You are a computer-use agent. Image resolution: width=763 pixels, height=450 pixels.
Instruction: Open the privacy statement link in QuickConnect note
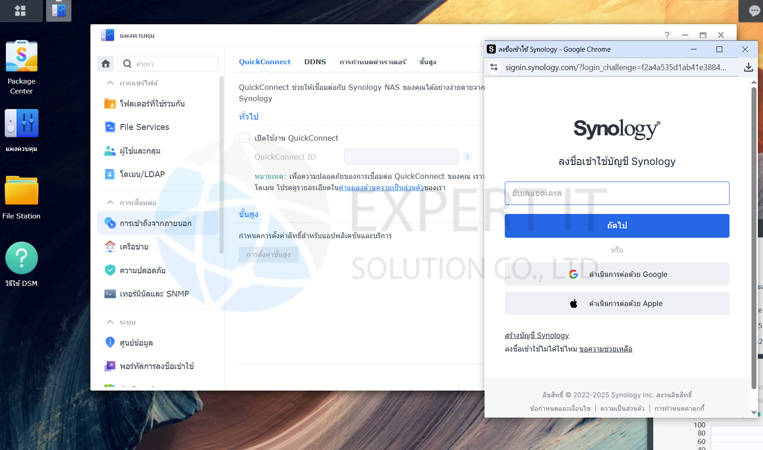click(x=381, y=187)
